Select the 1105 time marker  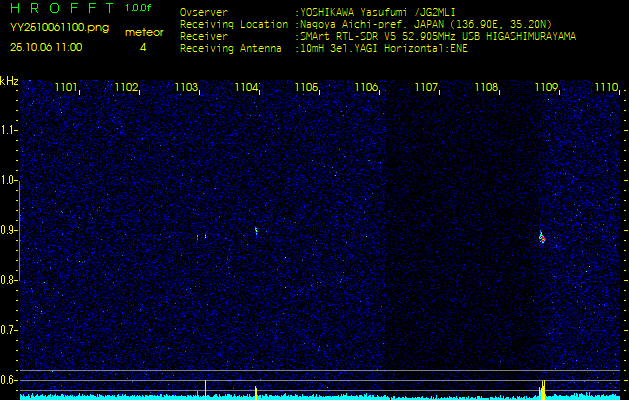[x=306, y=88]
